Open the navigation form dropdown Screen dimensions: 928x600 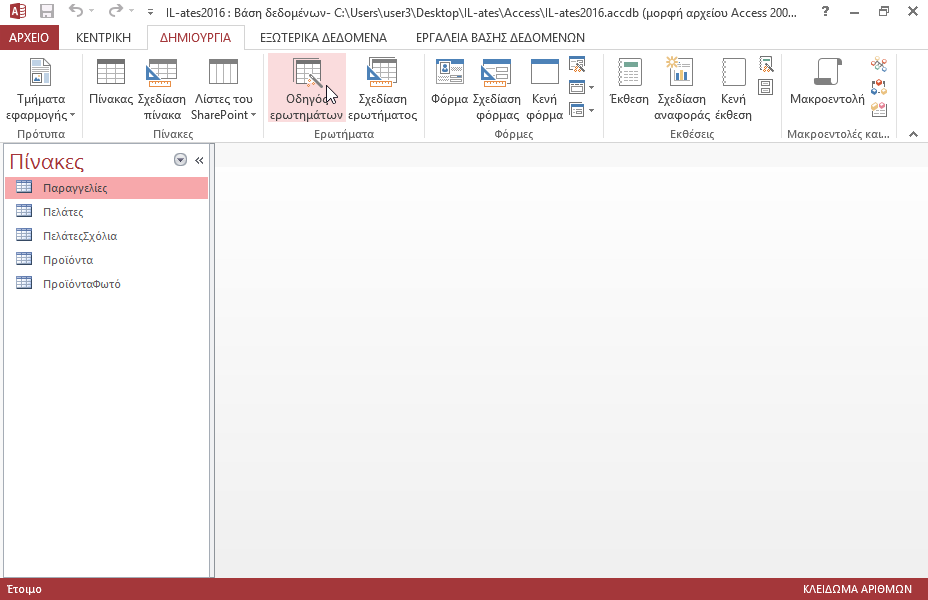pyautogui.click(x=581, y=88)
